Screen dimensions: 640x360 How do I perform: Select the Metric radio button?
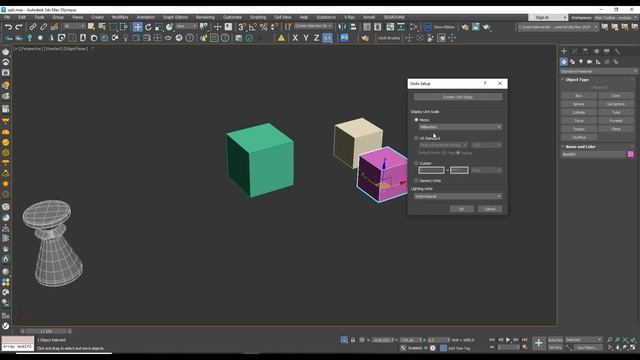tap(416, 120)
